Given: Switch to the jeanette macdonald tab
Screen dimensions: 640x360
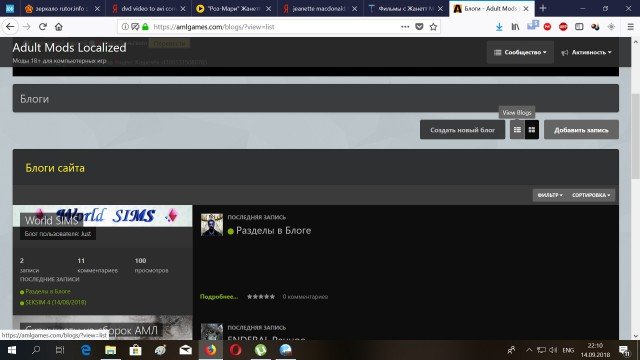Looking at the screenshot, I should coord(320,9).
